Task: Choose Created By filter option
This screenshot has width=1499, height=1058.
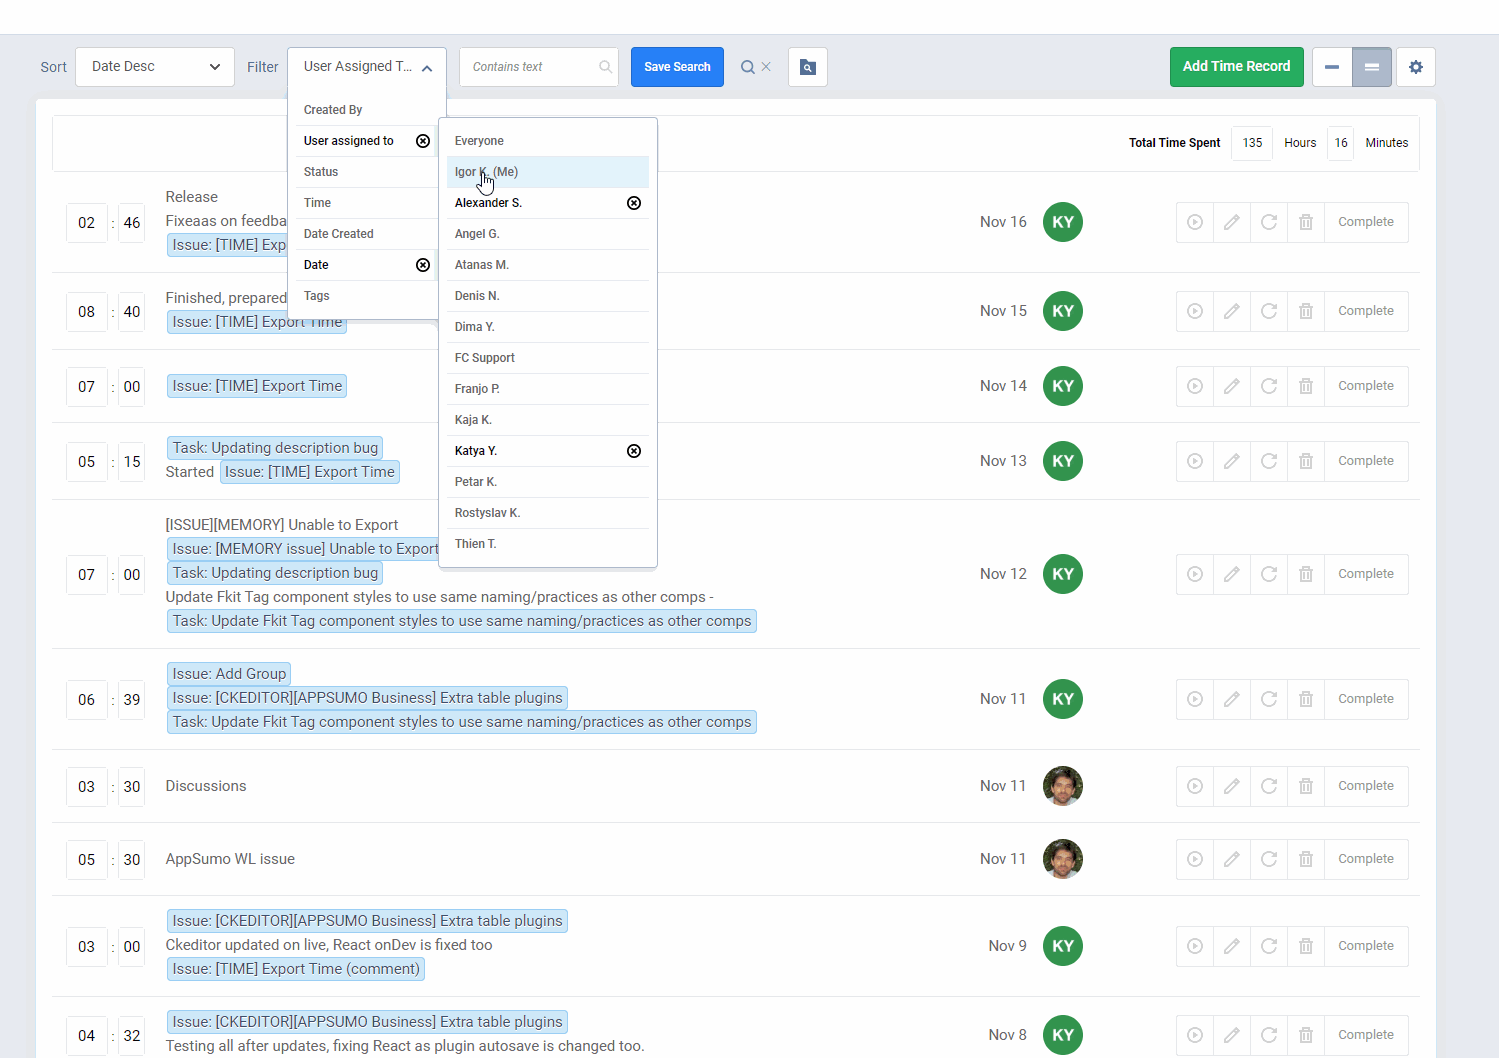Action: (367, 110)
